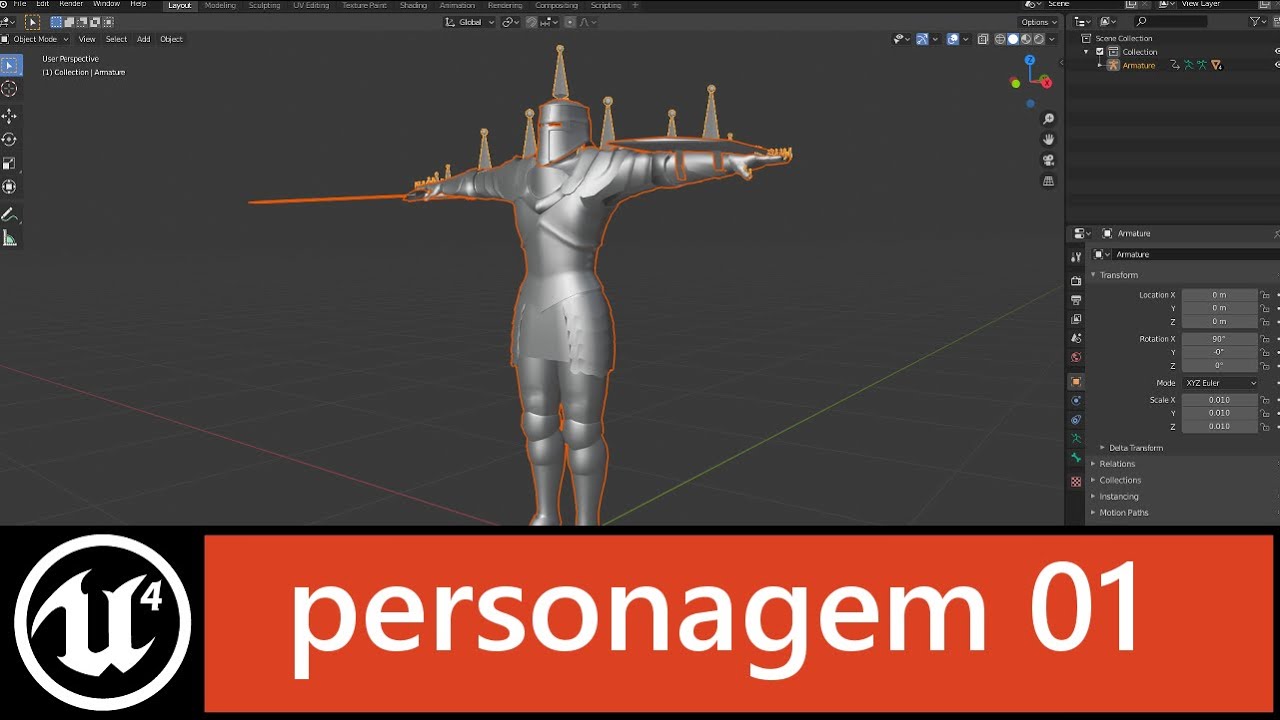The height and width of the screenshot is (720, 1280).
Task: Click the zoom magnifier in viewport
Action: (1048, 118)
